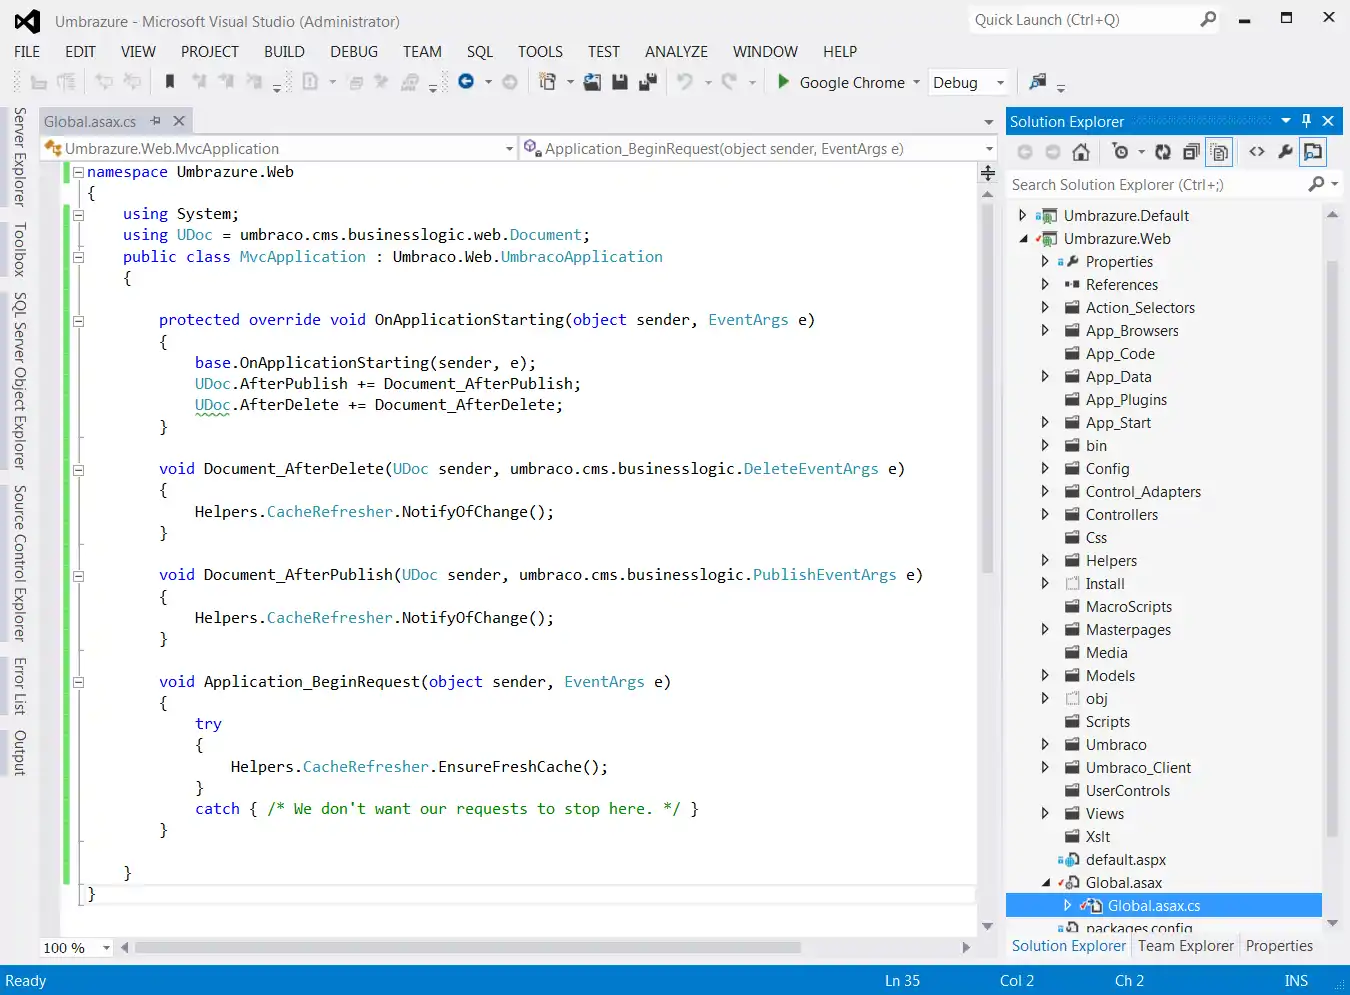Switch to the Team Explorer tab
This screenshot has height=995, width=1350.
point(1186,946)
